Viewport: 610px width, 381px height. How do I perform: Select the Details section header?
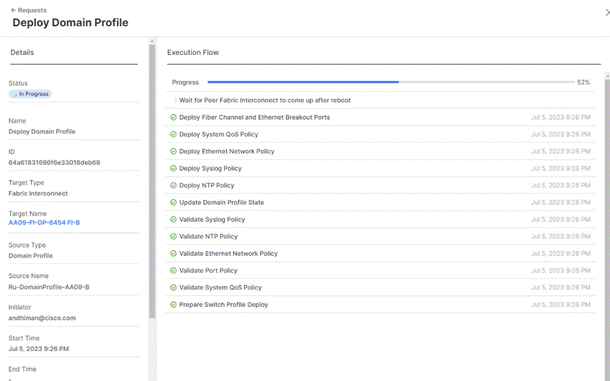click(22, 52)
